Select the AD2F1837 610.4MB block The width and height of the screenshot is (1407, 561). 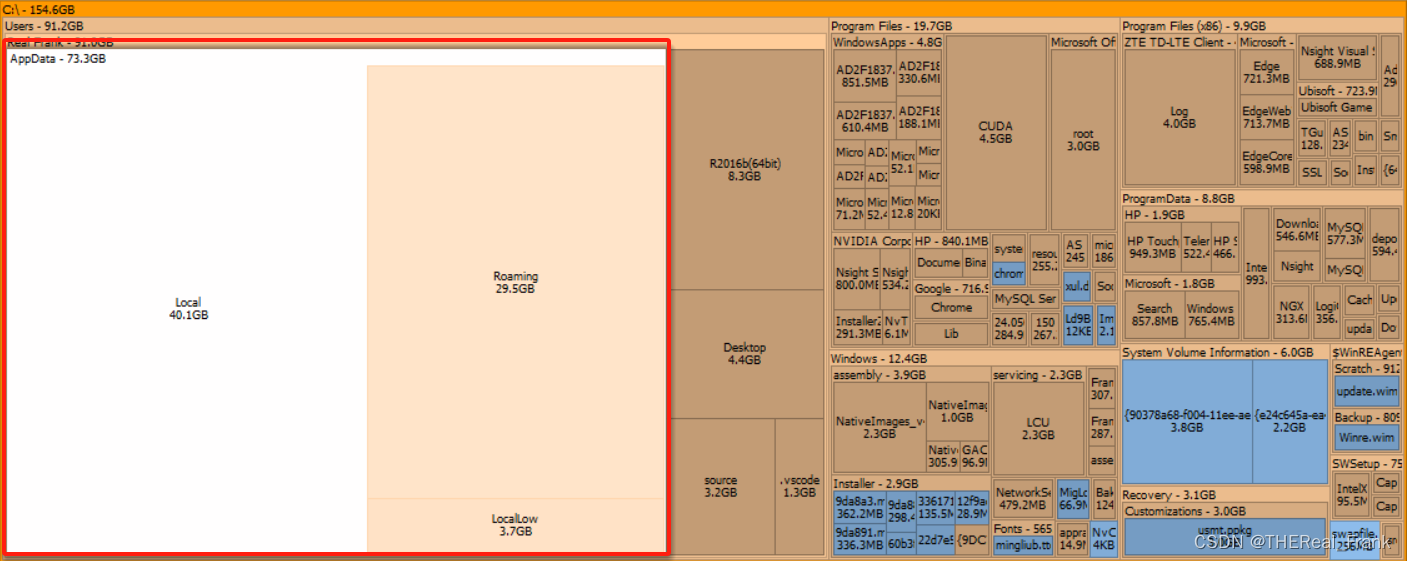[864, 121]
